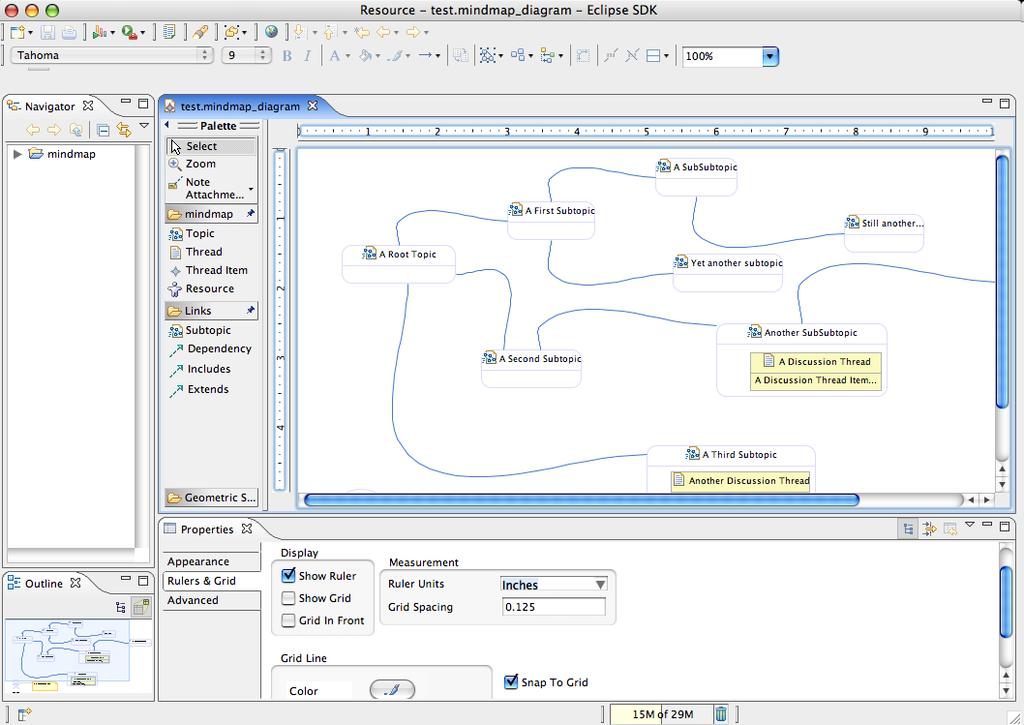The height and width of the screenshot is (725, 1024).
Task: Click the External Tools run icon
Action: point(129,31)
